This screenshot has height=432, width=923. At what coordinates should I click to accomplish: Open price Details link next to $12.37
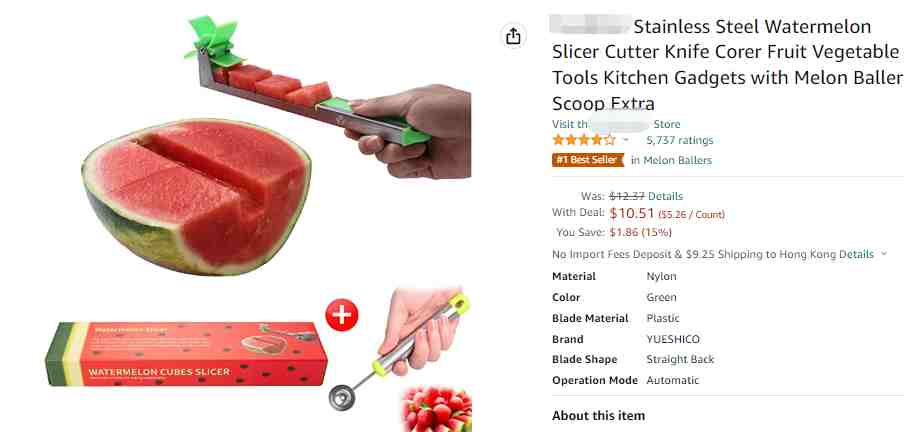[665, 196]
